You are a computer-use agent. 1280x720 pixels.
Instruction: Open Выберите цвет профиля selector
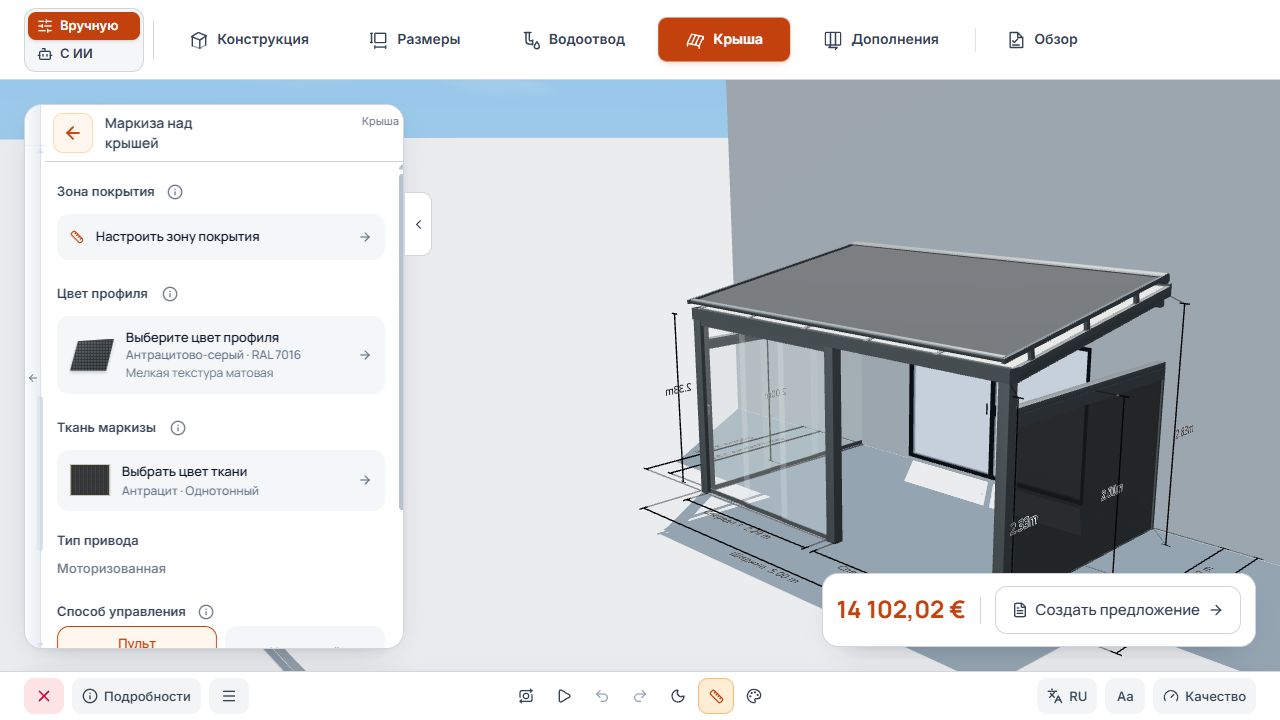pyautogui.click(x=221, y=355)
